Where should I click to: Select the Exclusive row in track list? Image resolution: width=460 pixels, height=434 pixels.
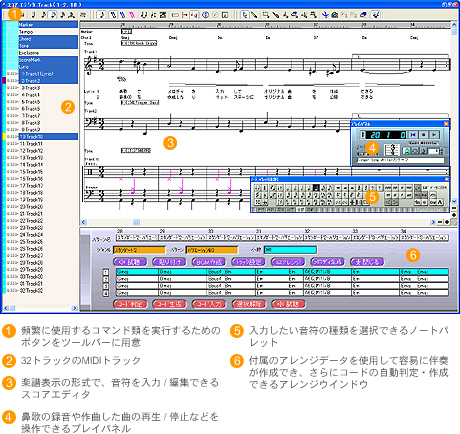coord(48,53)
